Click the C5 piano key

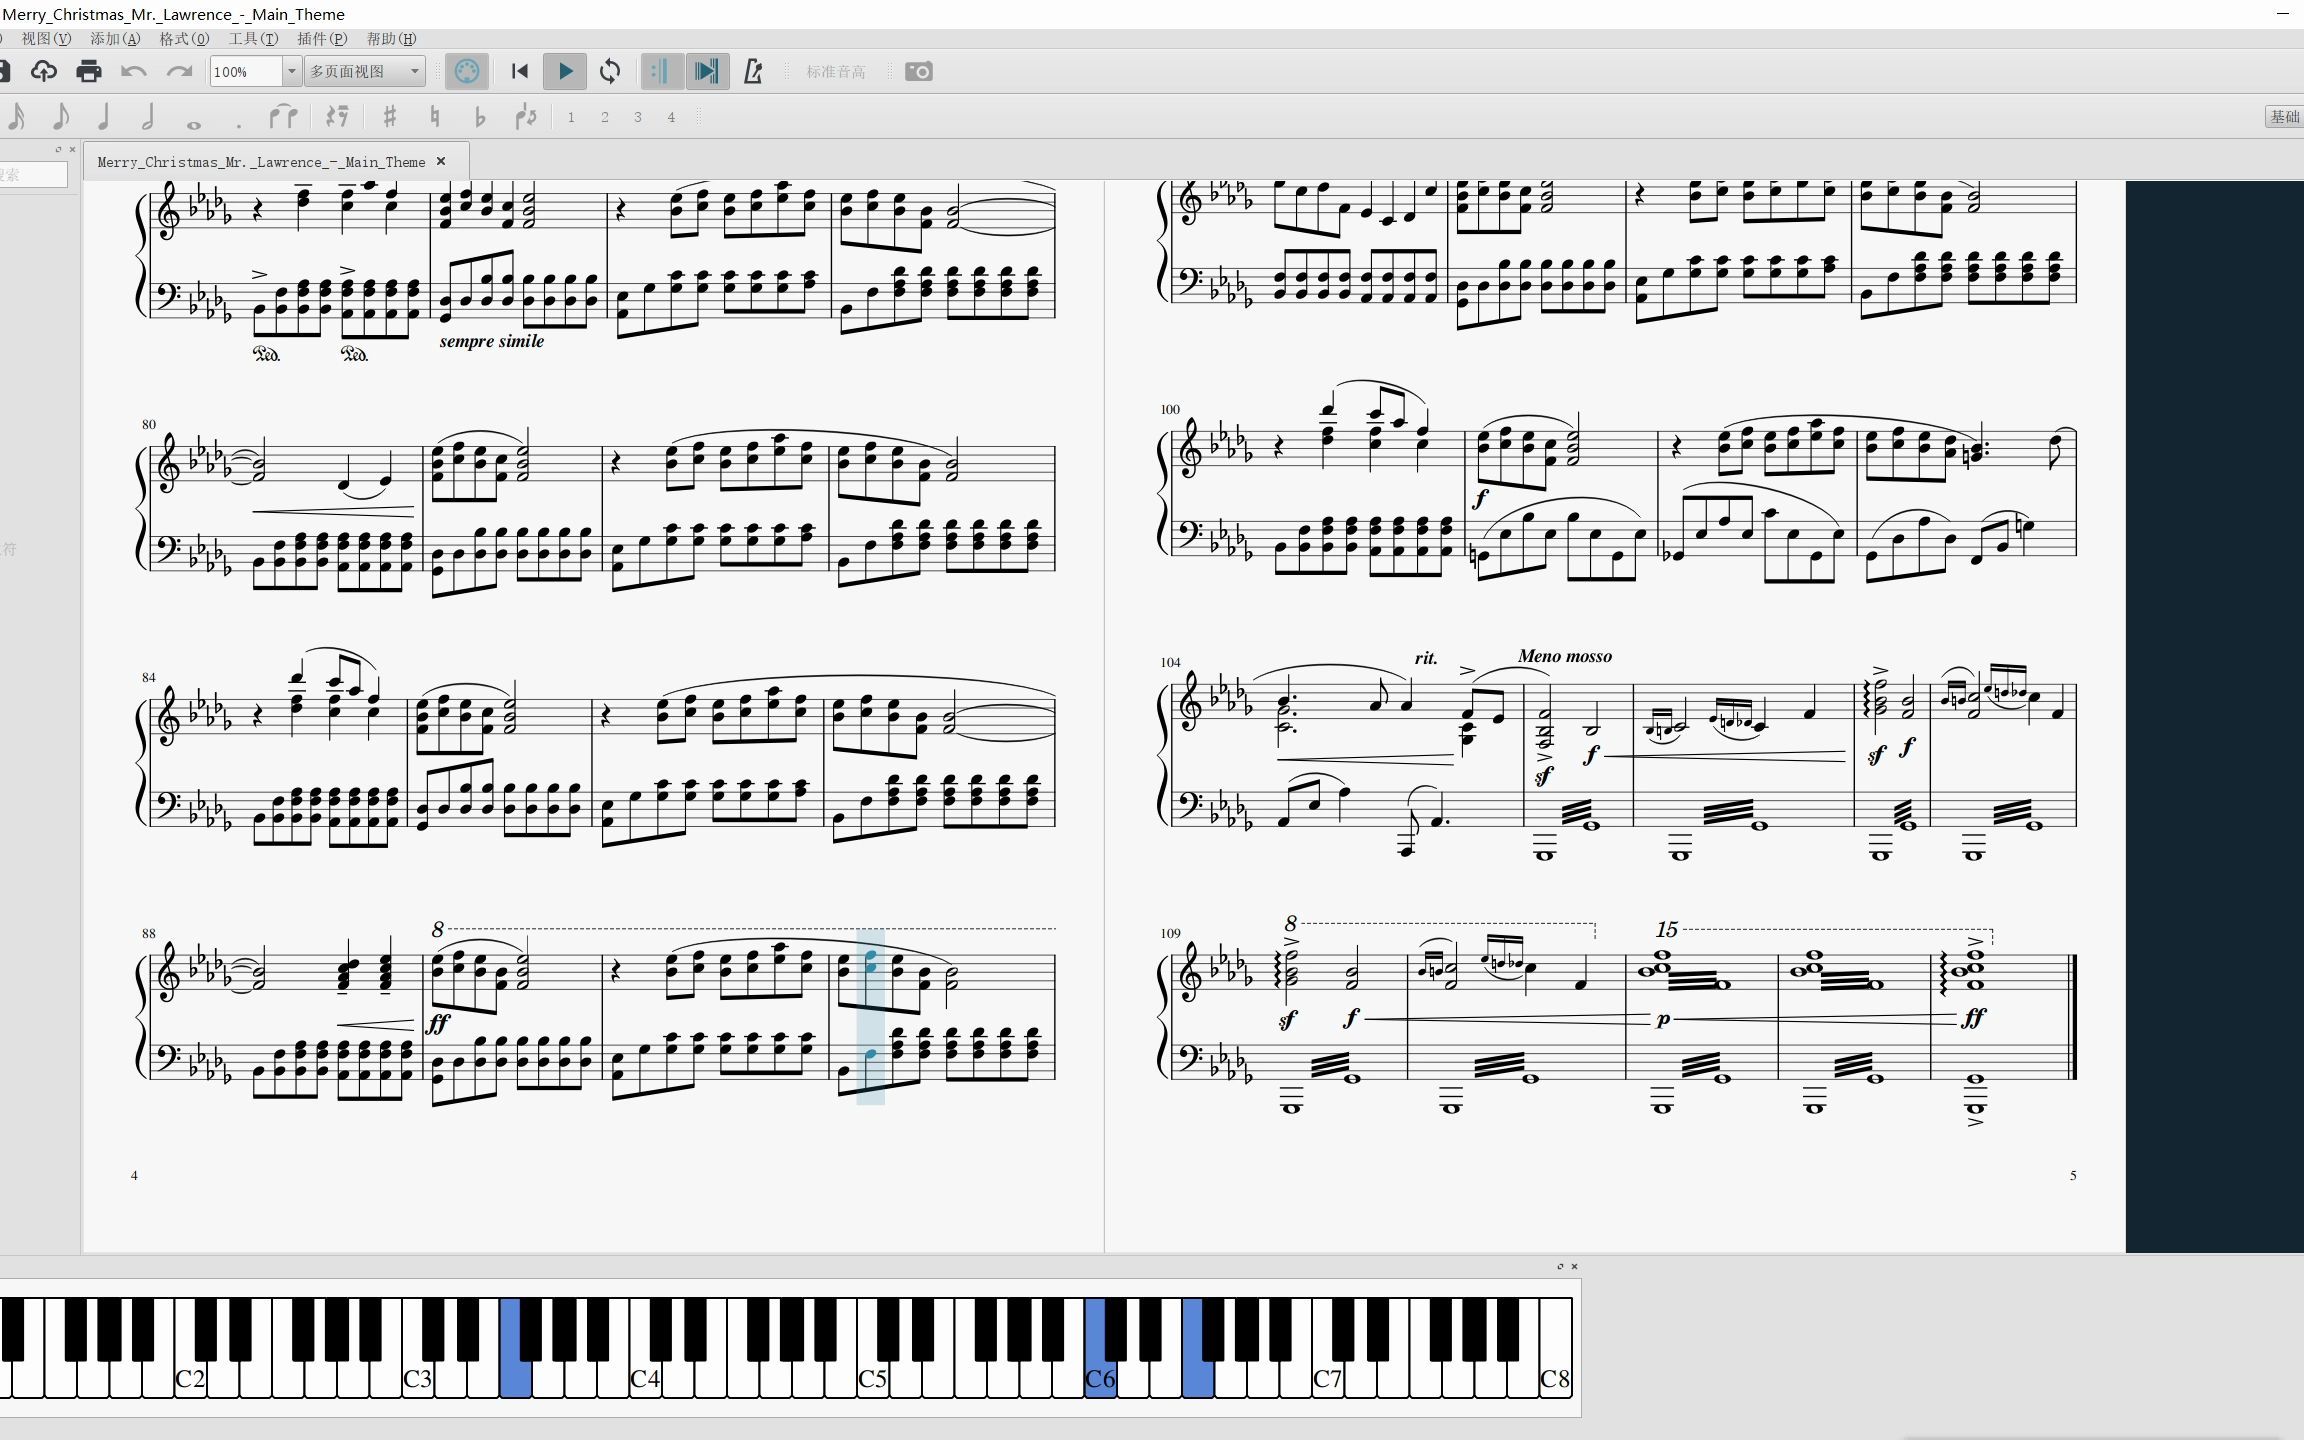(x=872, y=1380)
